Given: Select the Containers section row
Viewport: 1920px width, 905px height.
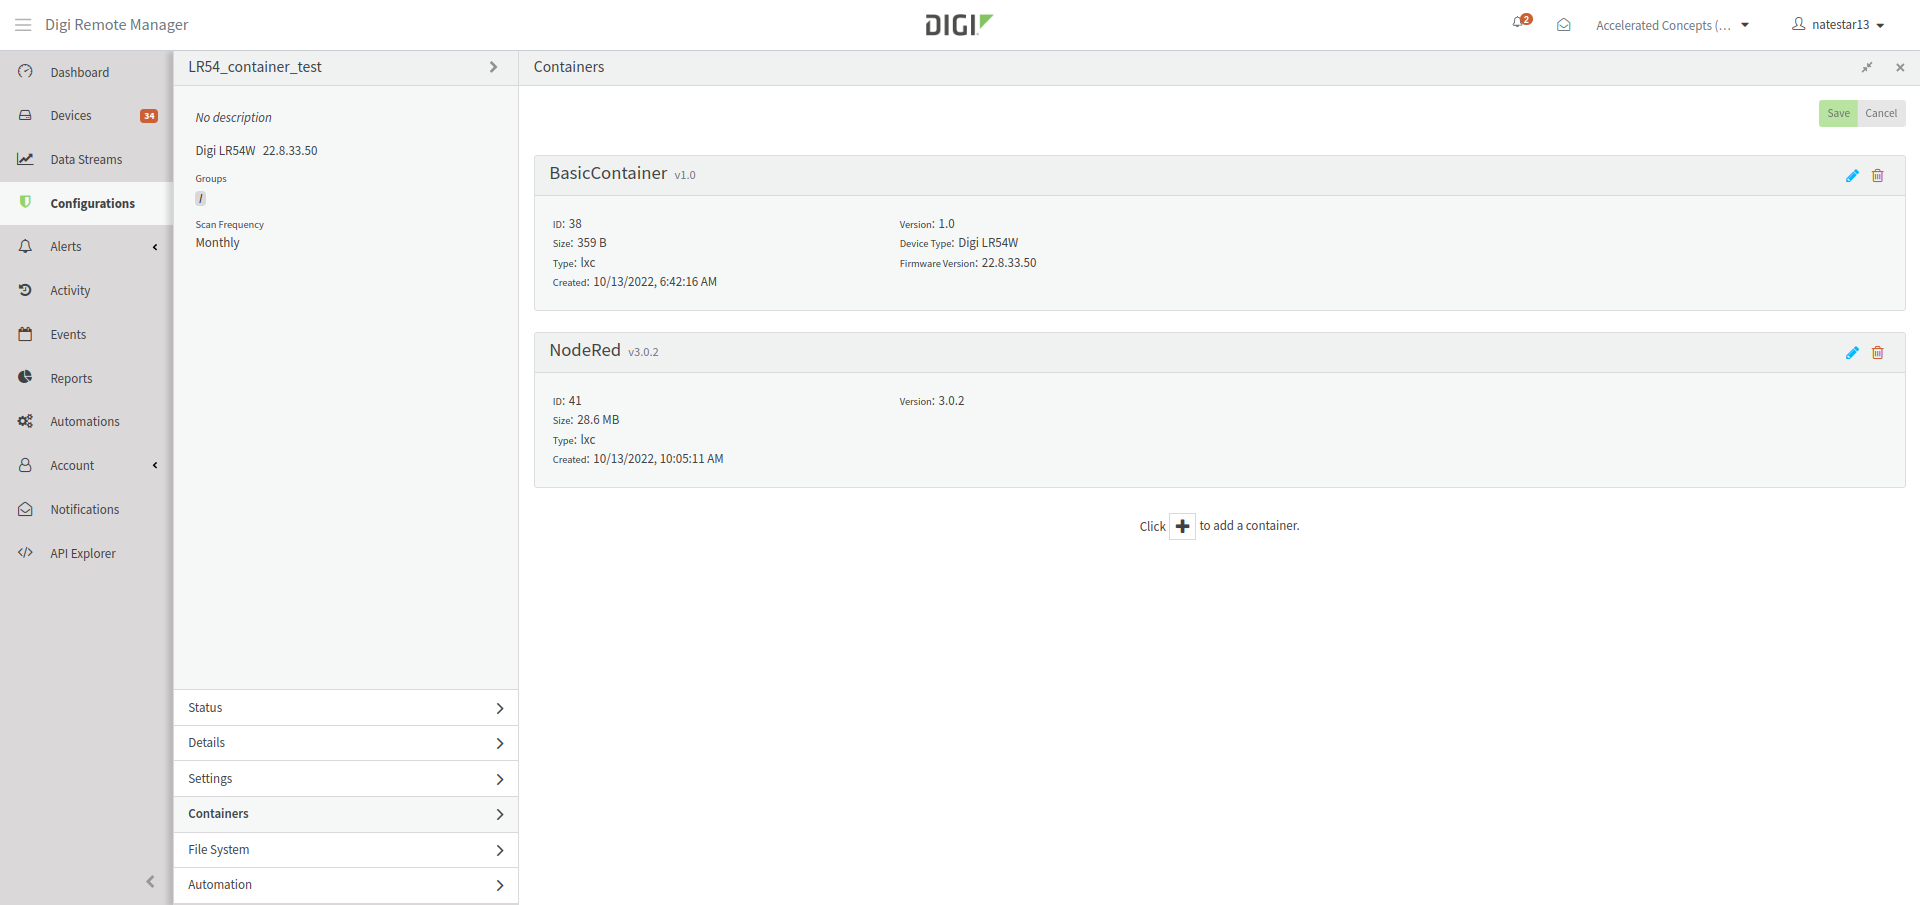Looking at the screenshot, I should click(346, 814).
